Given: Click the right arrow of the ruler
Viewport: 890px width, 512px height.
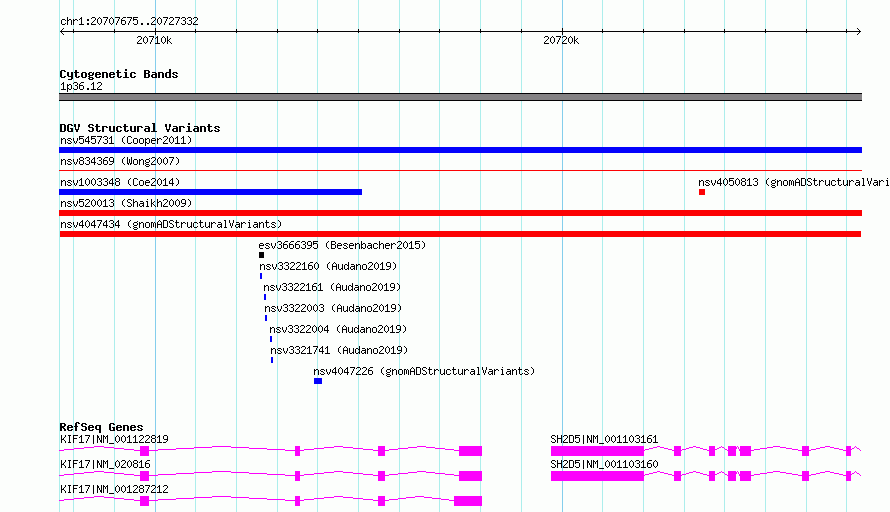Looking at the screenshot, I should tap(858, 32).
